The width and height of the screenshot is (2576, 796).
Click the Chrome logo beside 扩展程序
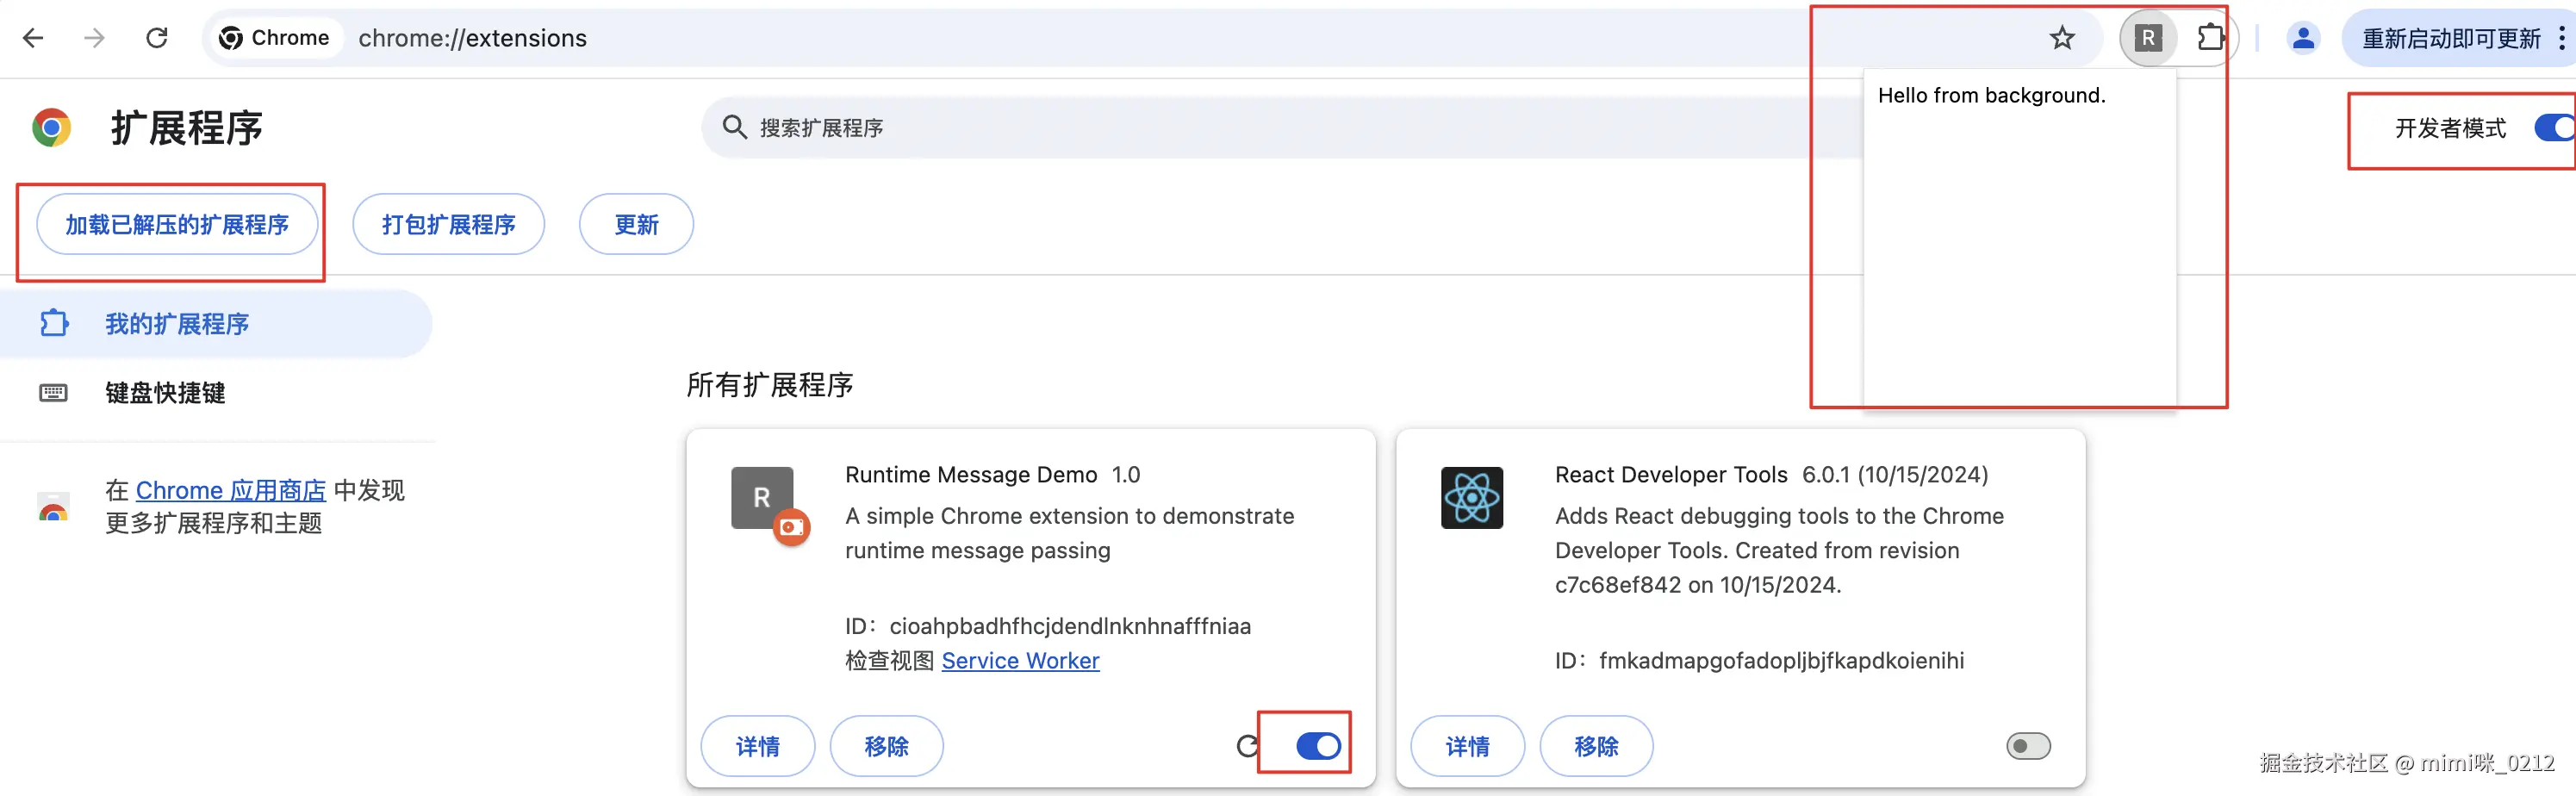click(52, 128)
